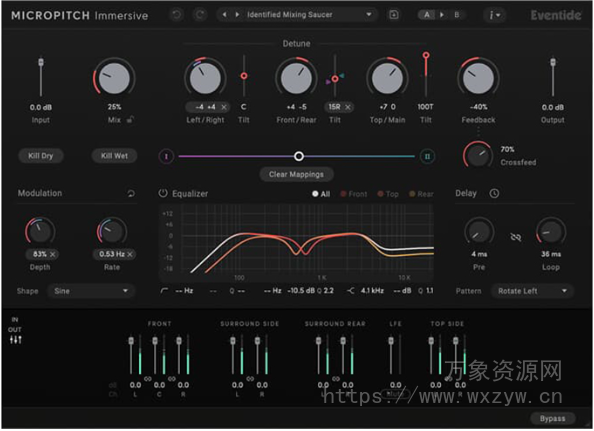Click the Front L channel fader
594x431 pixels.
(x=131, y=341)
